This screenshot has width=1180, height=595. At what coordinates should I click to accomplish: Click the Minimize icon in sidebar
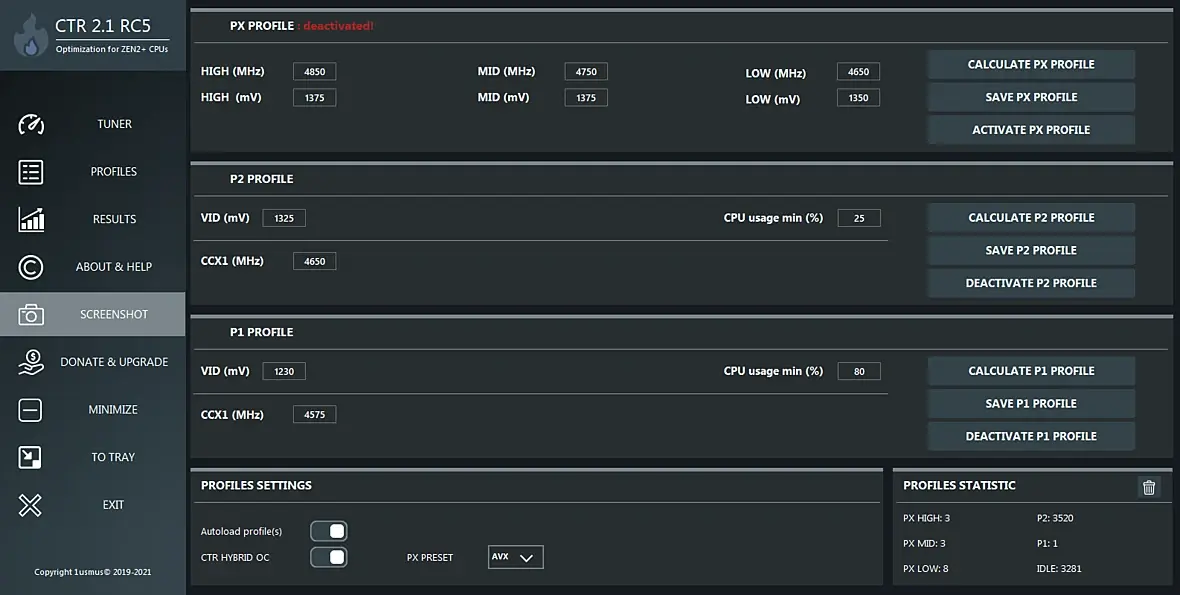(30, 410)
